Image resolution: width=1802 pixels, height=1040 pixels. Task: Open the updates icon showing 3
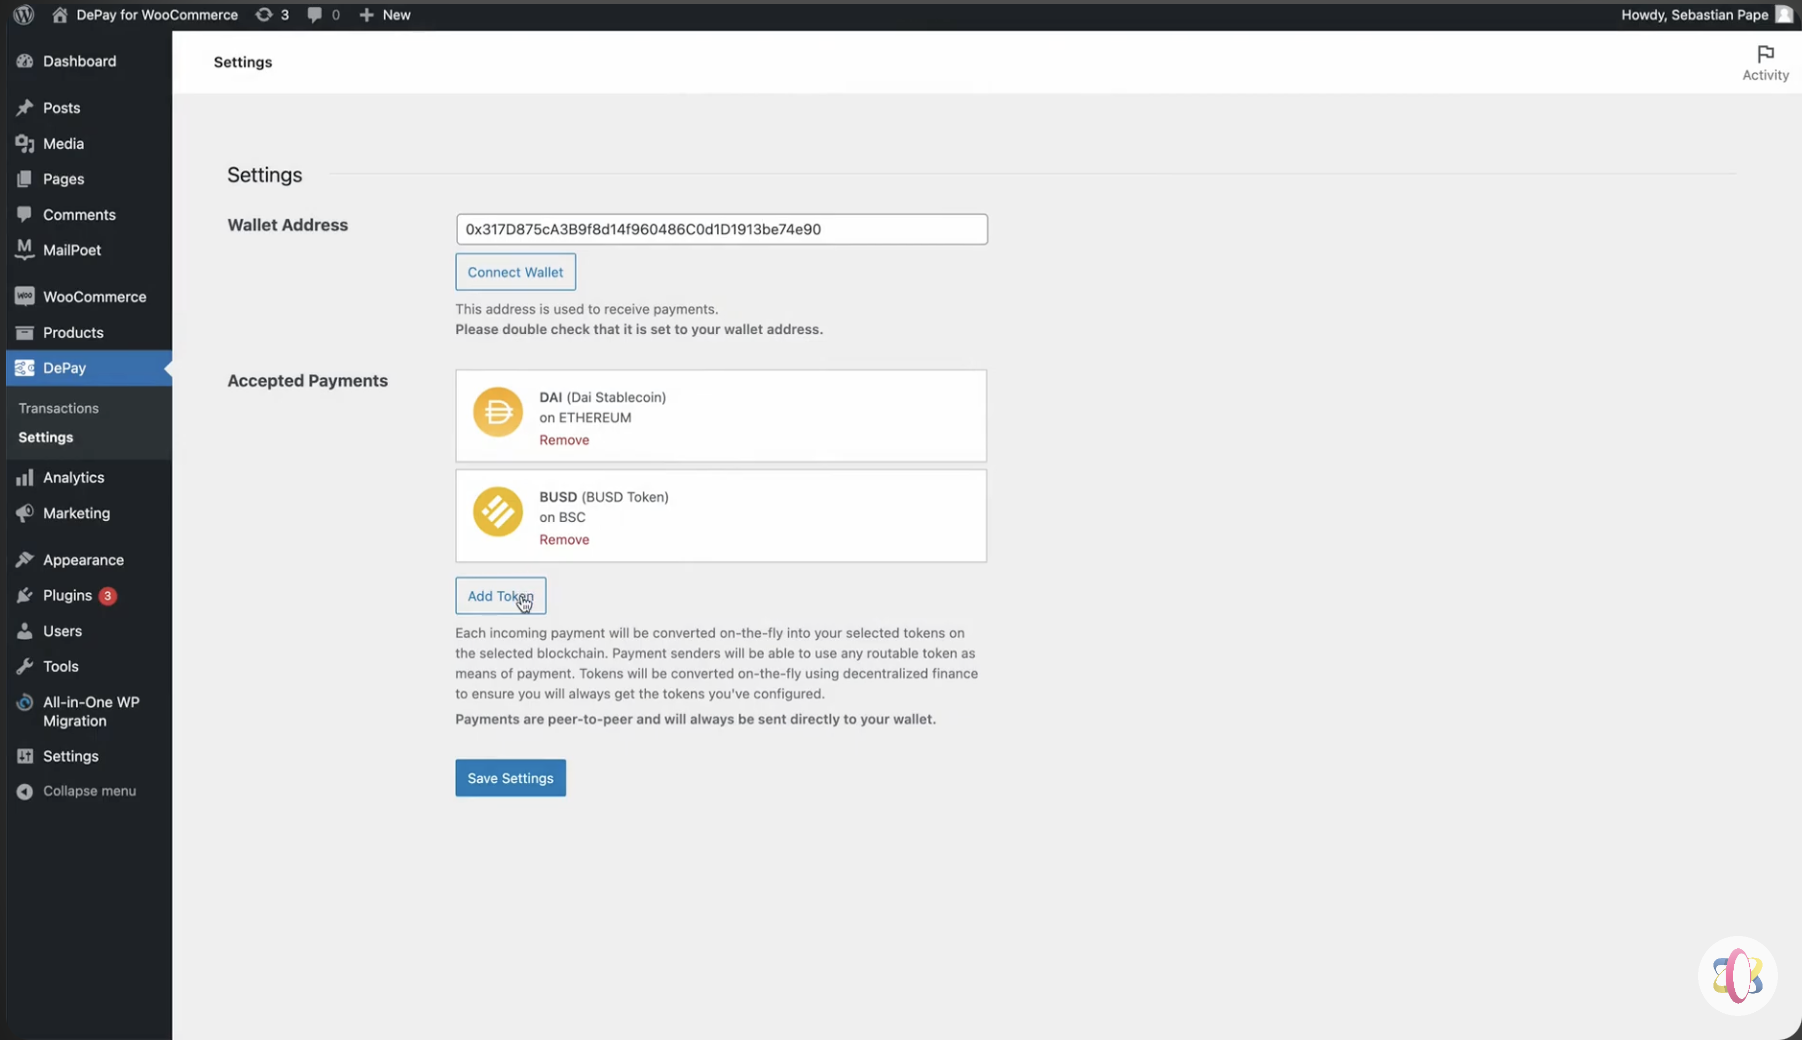coord(266,14)
